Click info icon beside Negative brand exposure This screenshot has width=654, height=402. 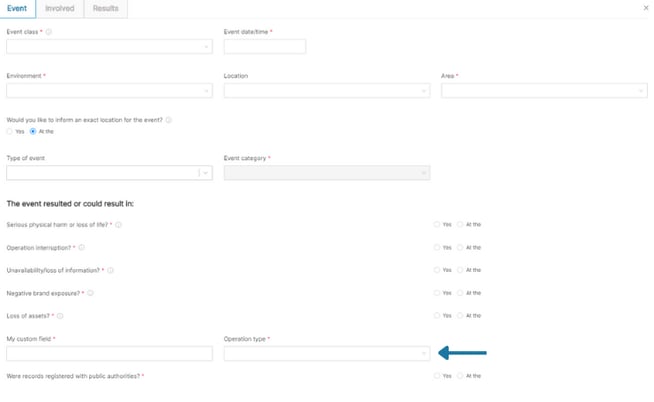tap(91, 293)
